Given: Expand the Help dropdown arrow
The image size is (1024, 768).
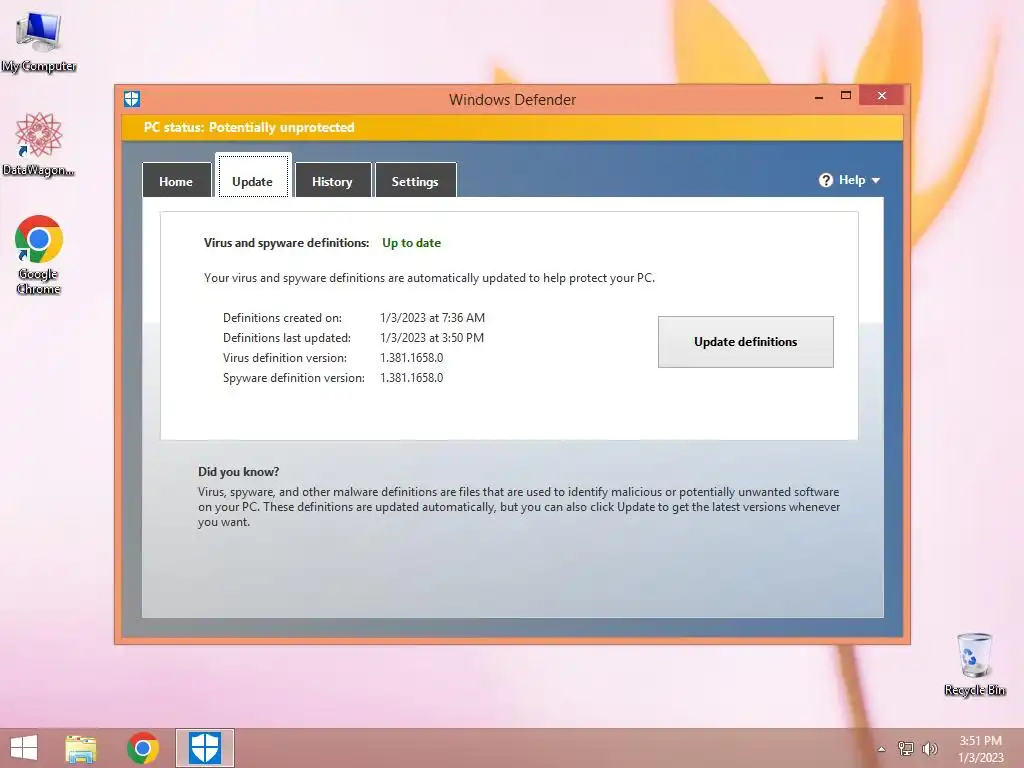Looking at the screenshot, I should coord(876,181).
